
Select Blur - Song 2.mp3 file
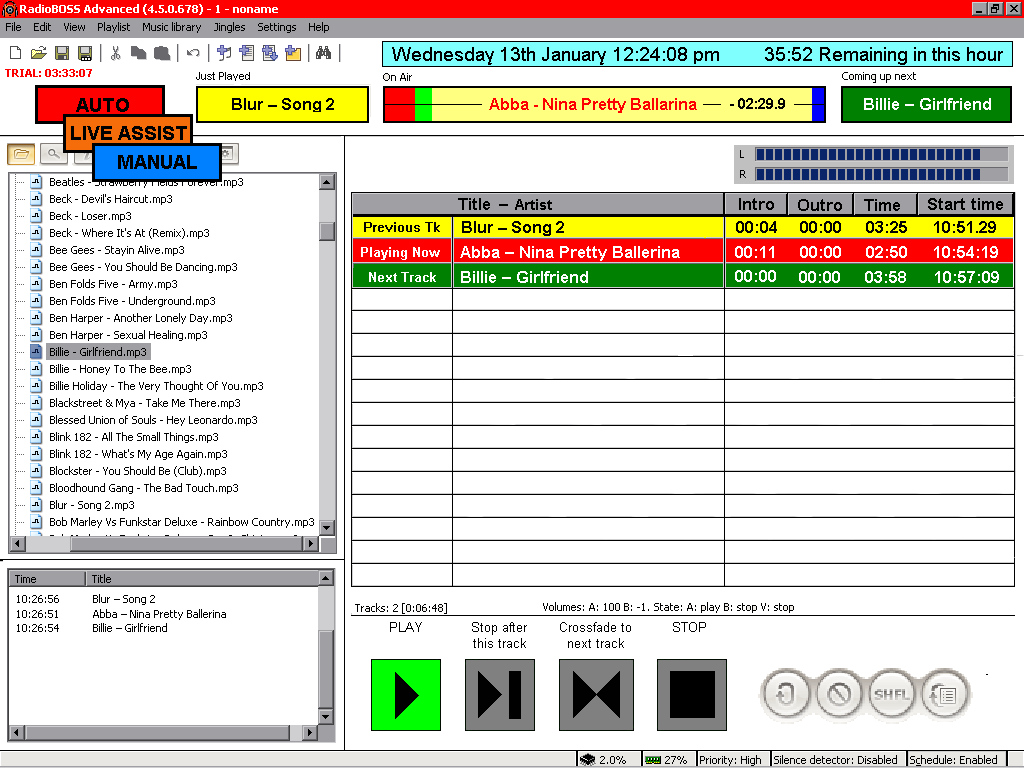(x=92, y=505)
